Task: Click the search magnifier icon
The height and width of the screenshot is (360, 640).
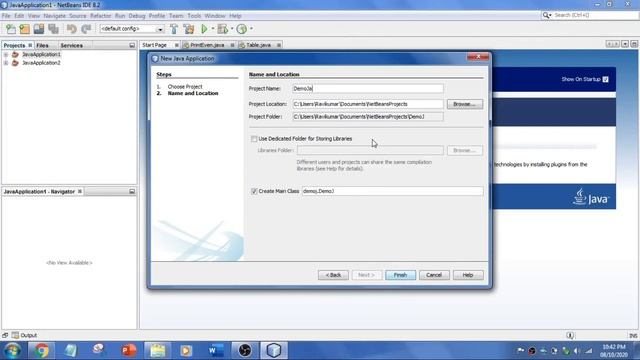Action: pos(546,15)
